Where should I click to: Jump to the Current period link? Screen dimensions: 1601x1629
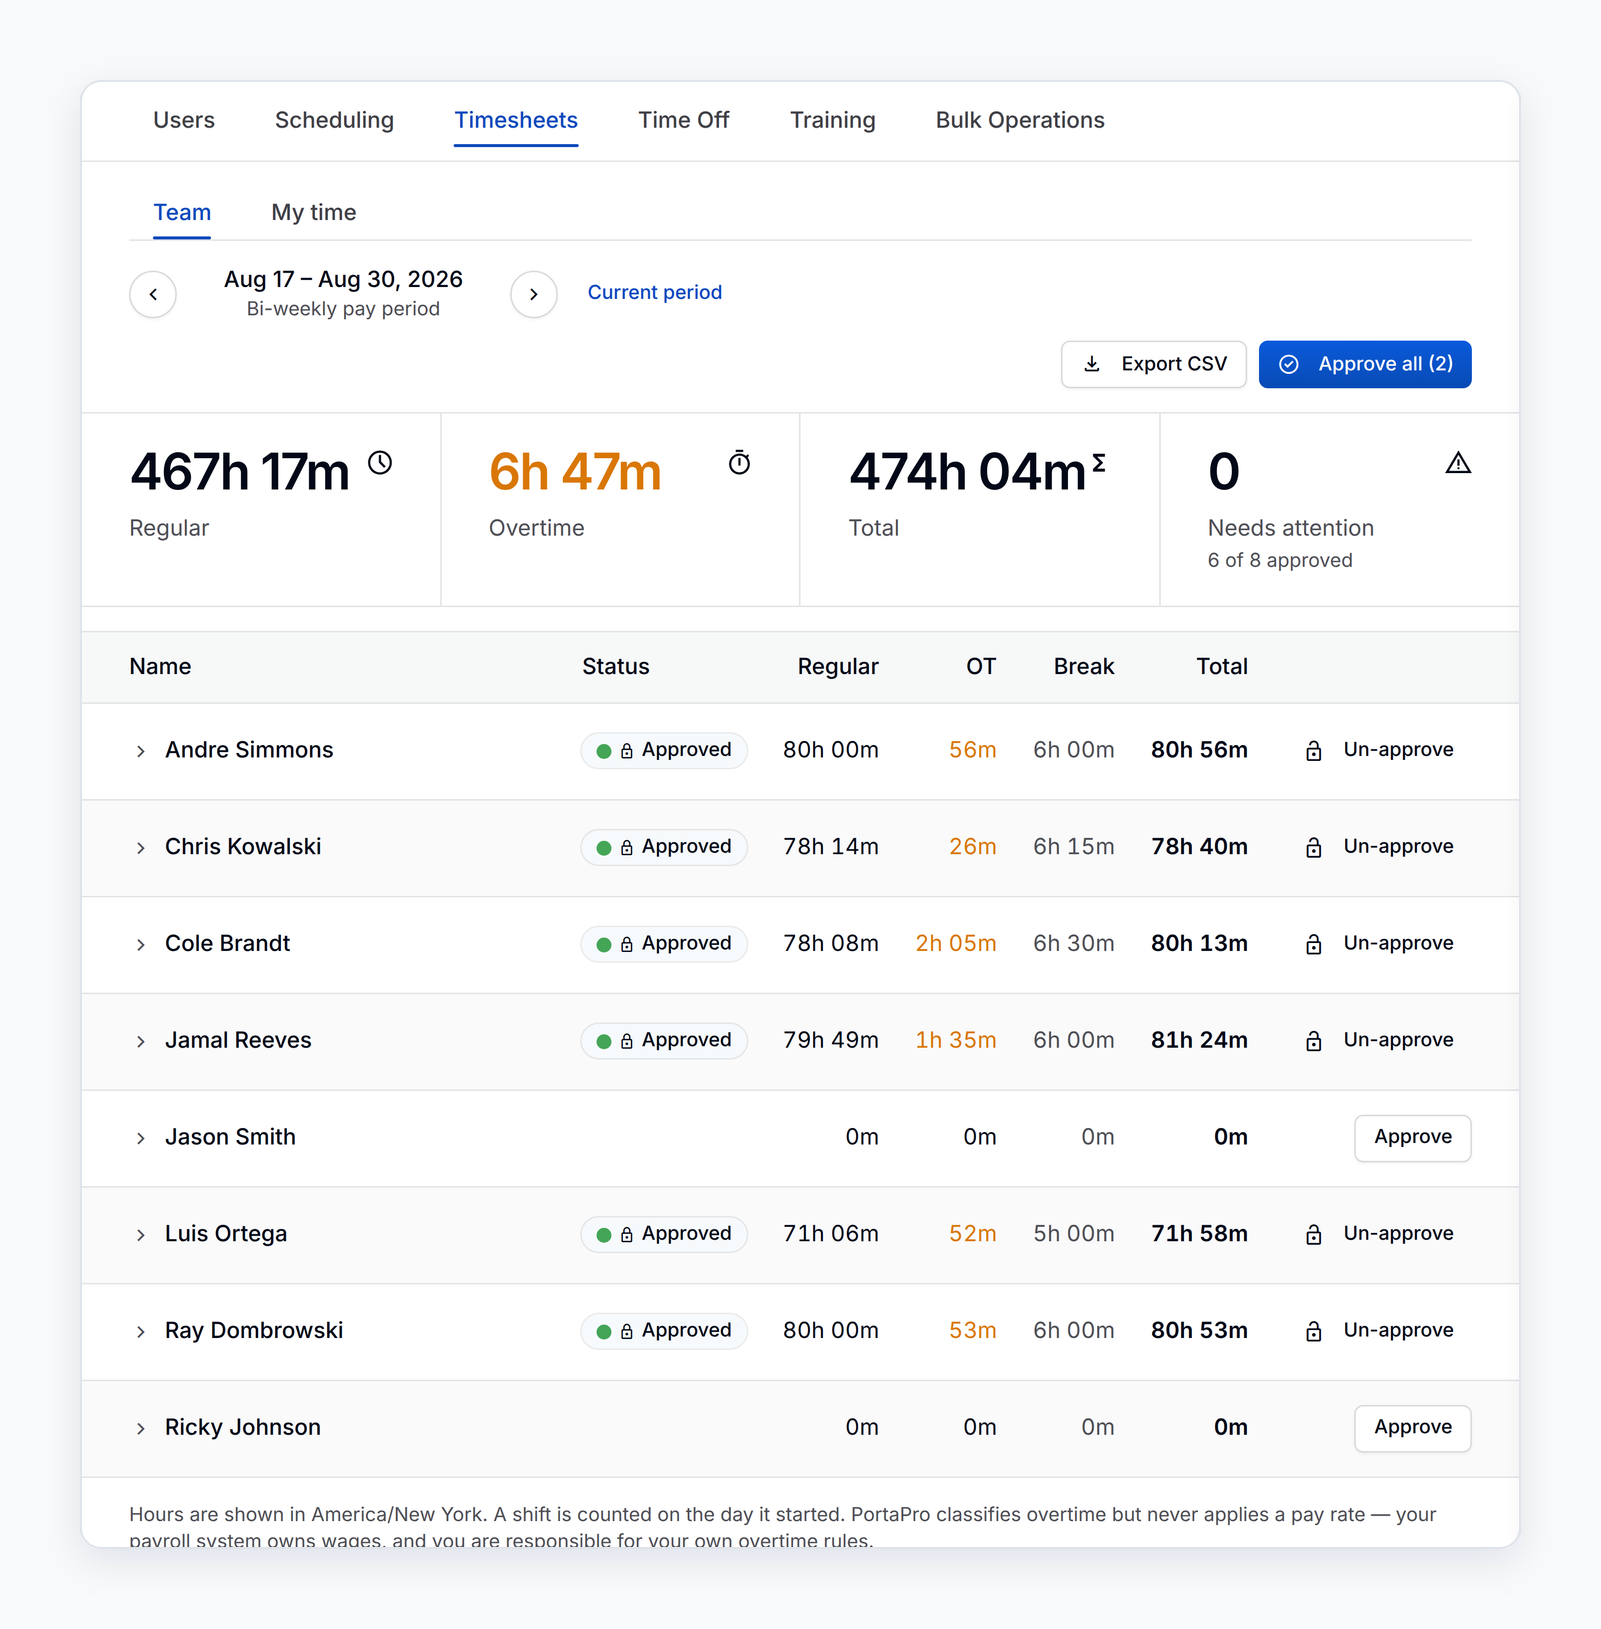click(655, 292)
